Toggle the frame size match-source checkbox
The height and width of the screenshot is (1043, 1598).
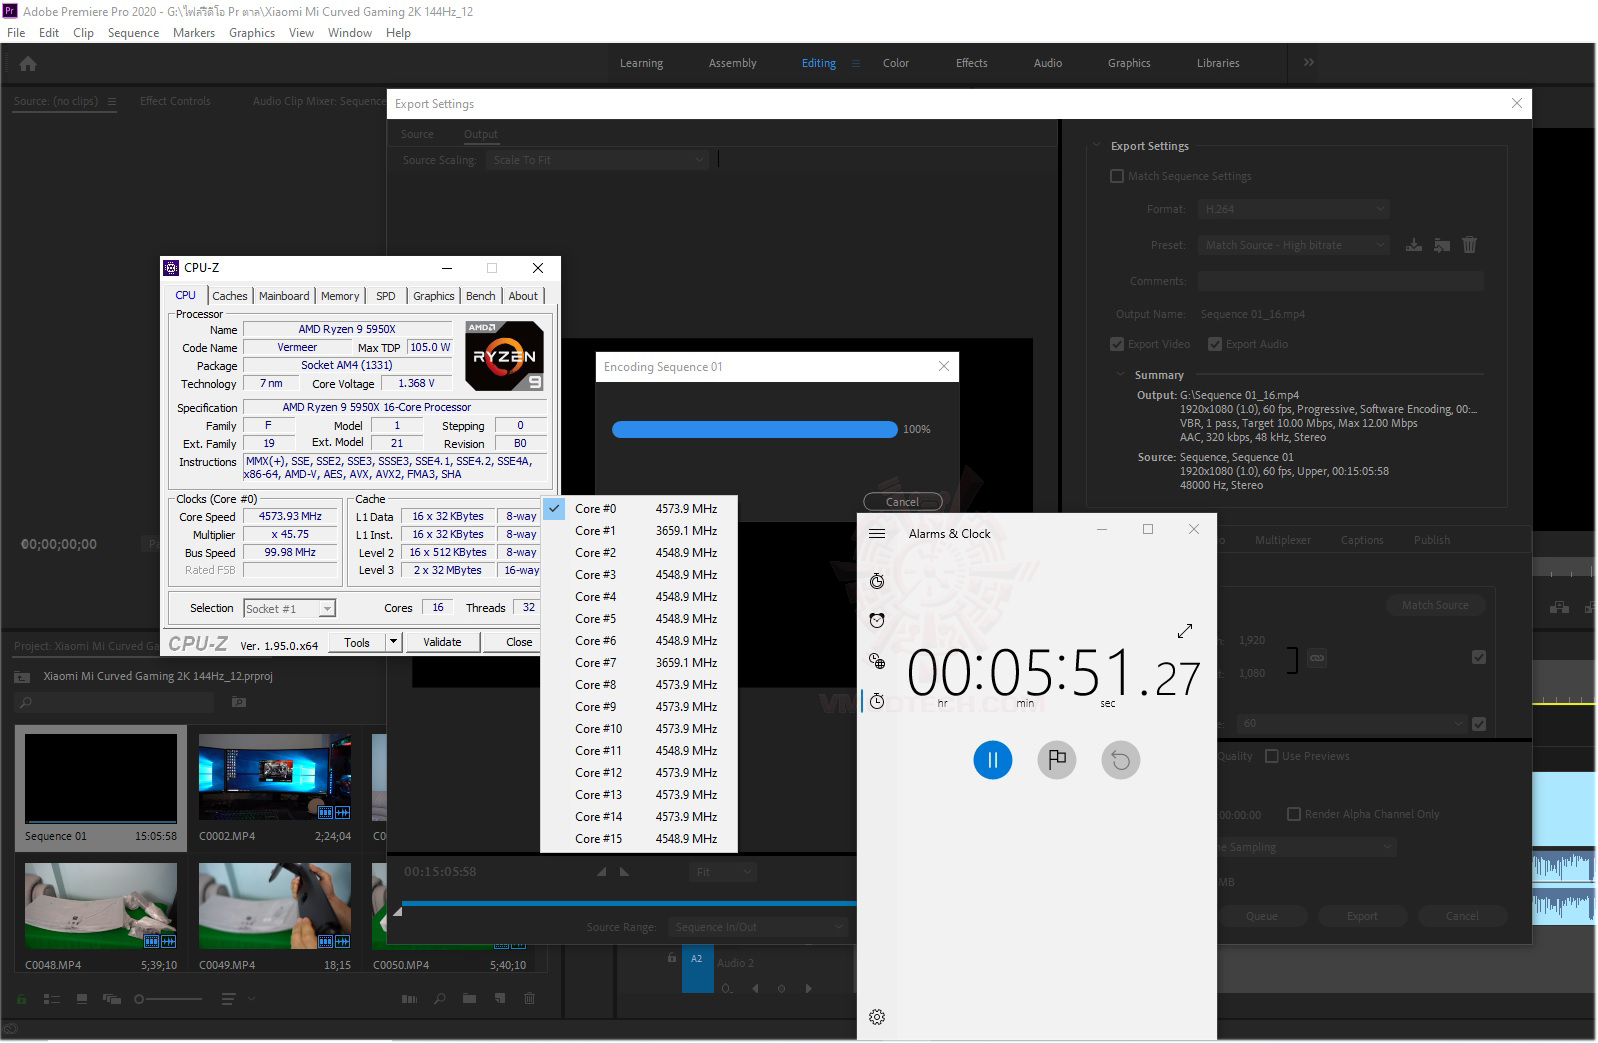click(1479, 657)
